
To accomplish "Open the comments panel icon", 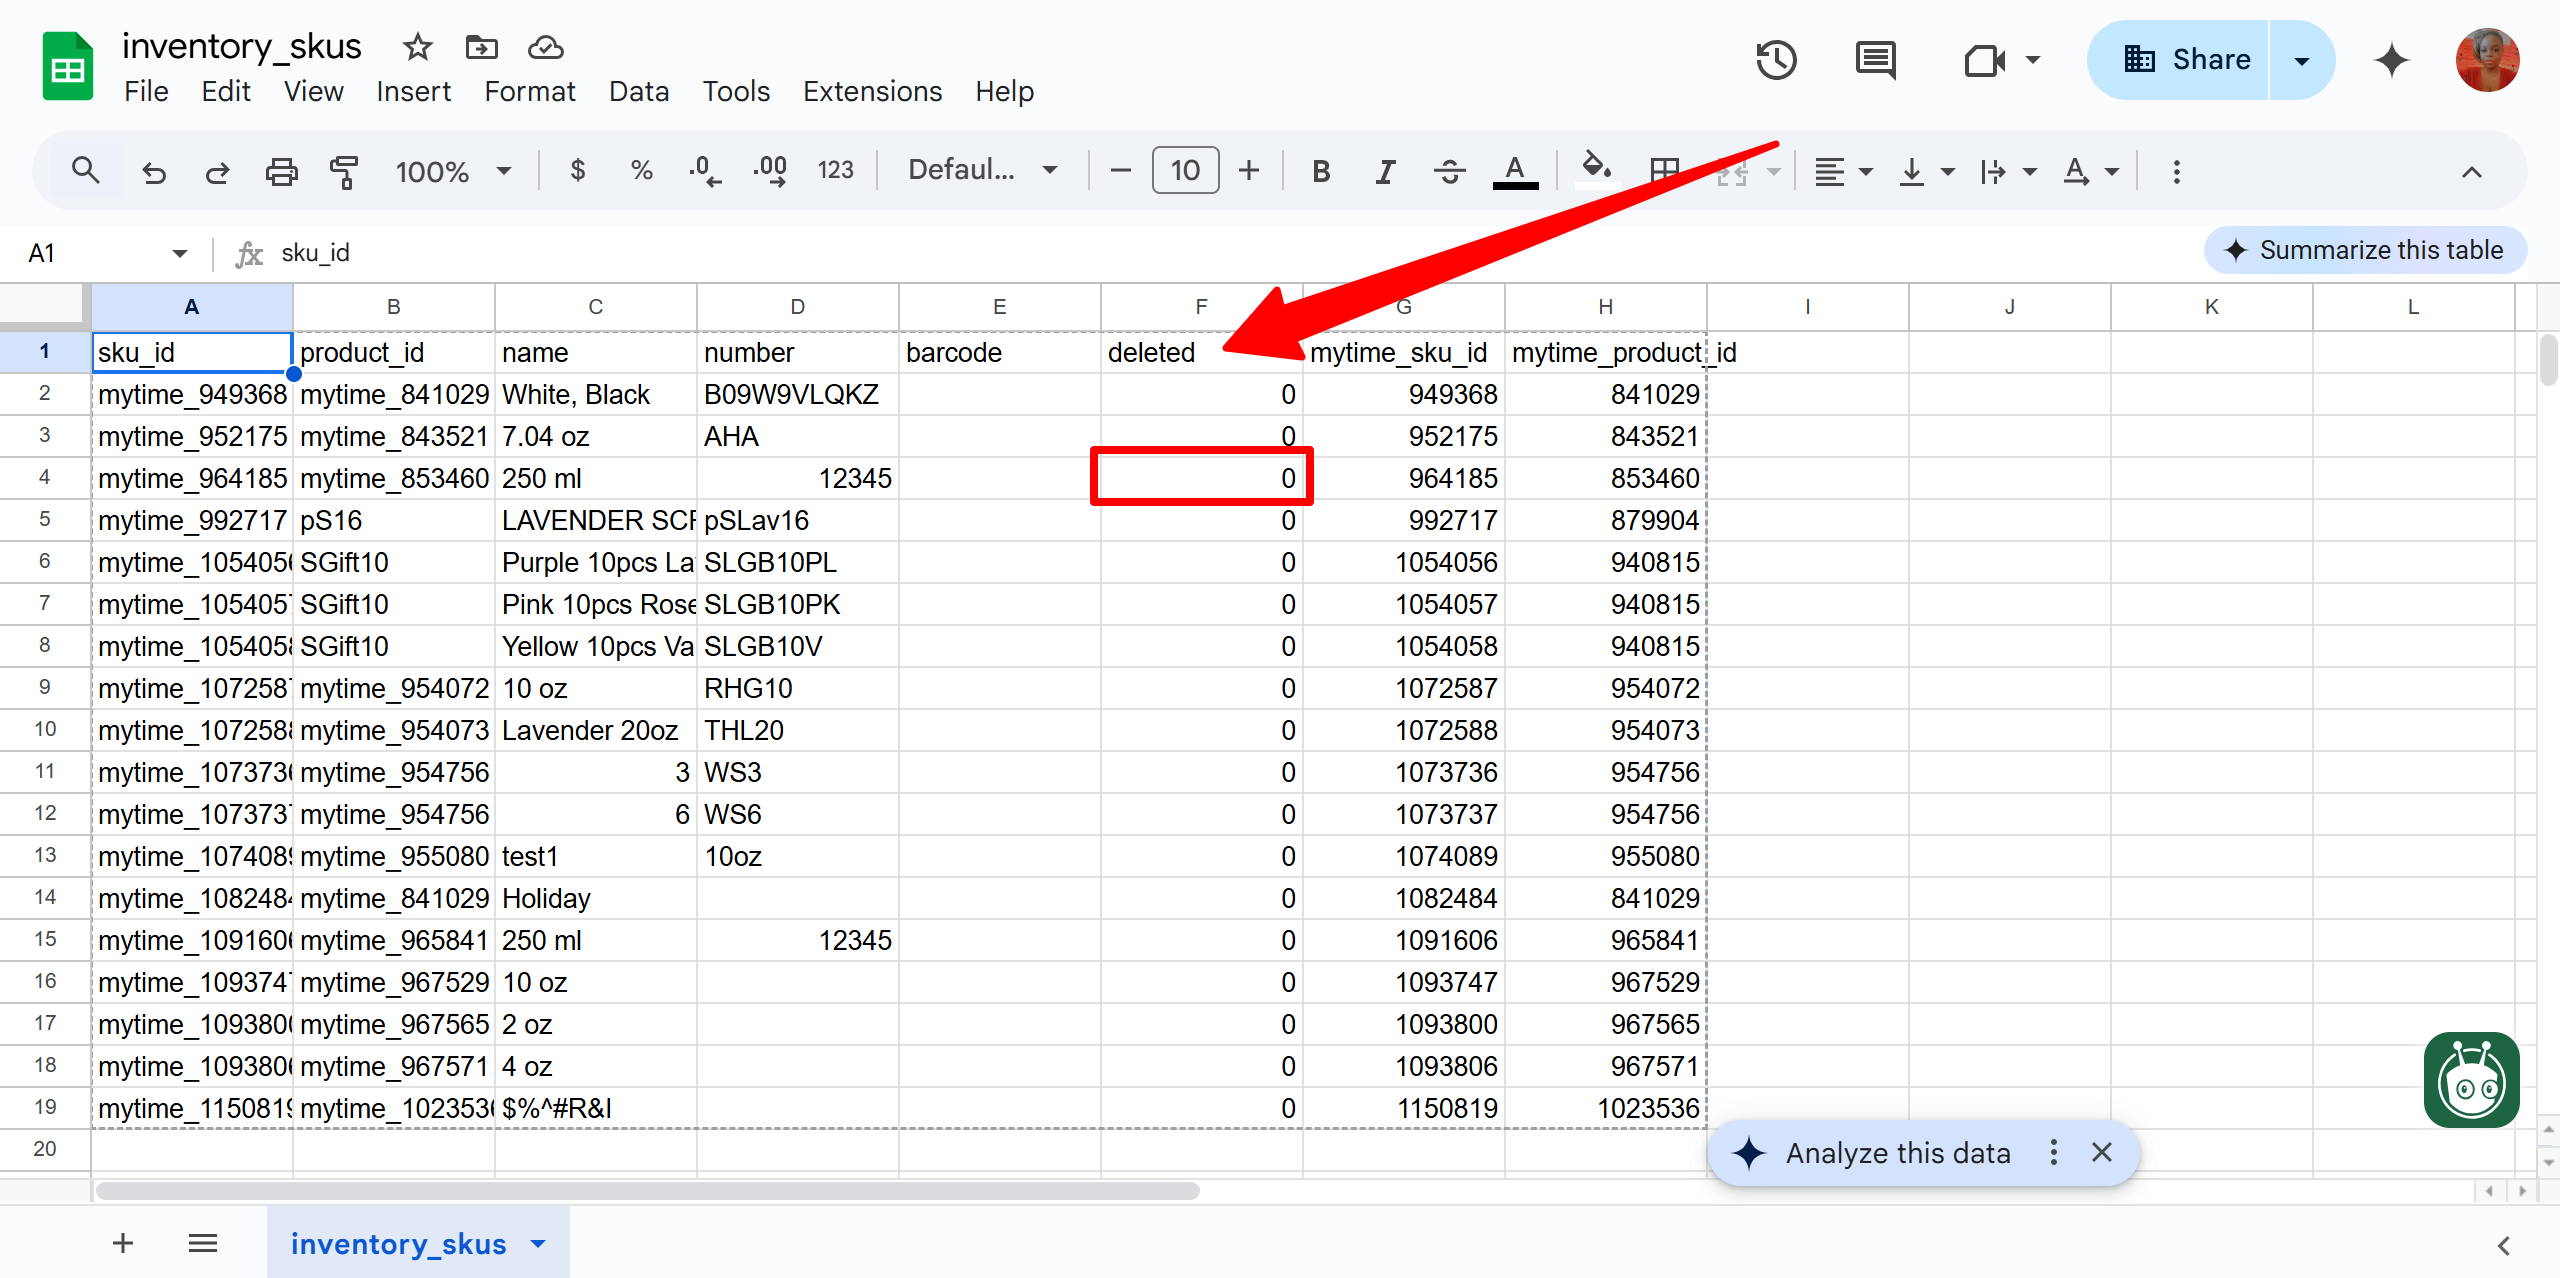I will point(1875,60).
